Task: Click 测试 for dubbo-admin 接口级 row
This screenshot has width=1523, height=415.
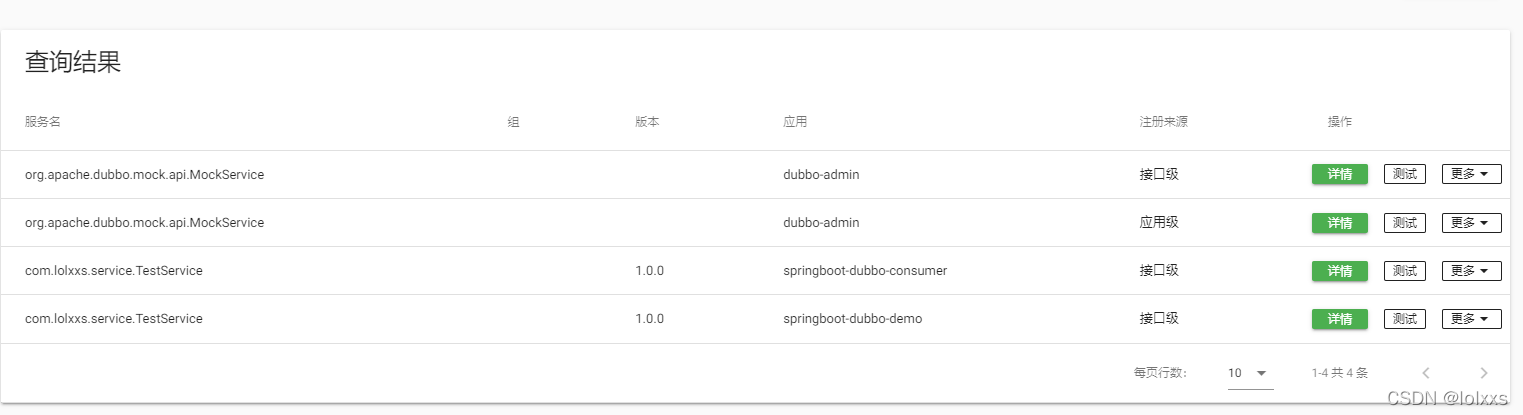Action: click(x=1404, y=174)
